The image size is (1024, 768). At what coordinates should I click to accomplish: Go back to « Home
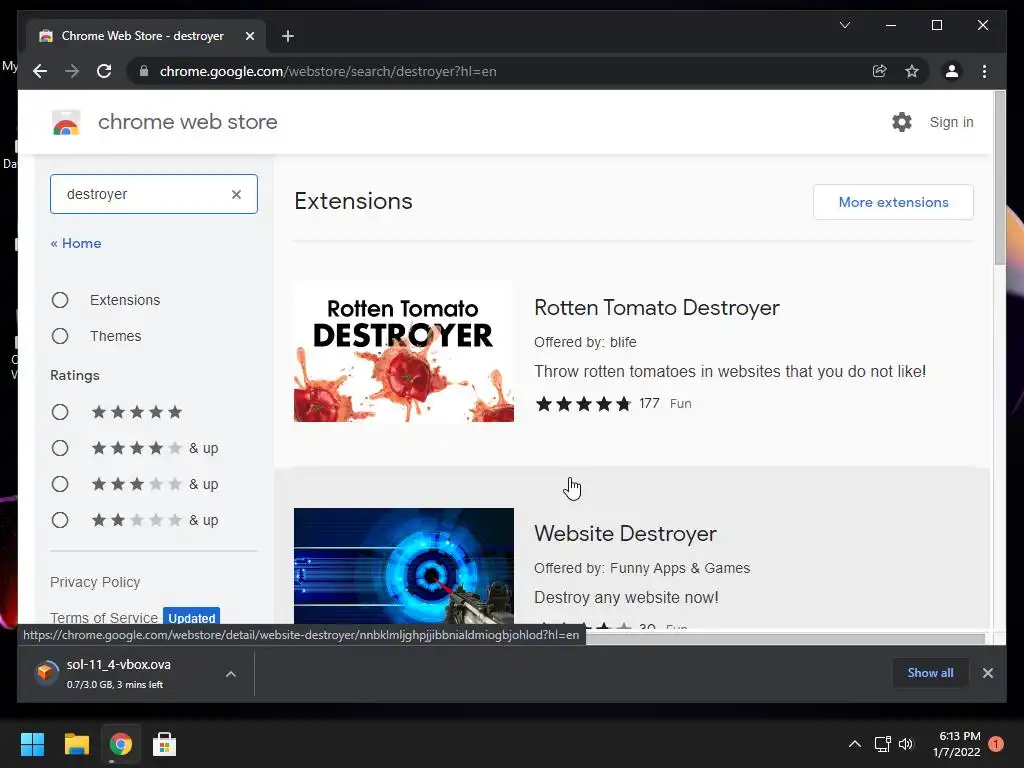click(76, 243)
